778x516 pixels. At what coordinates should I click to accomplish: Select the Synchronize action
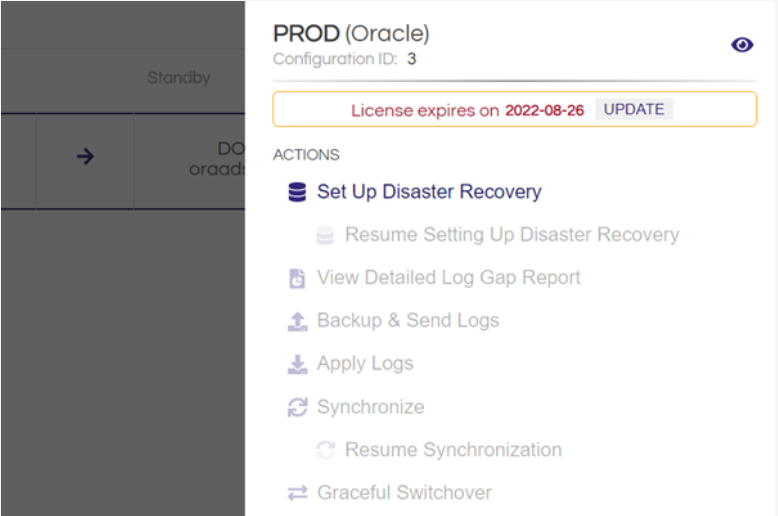pyautogui.click(x=370, y=407)
